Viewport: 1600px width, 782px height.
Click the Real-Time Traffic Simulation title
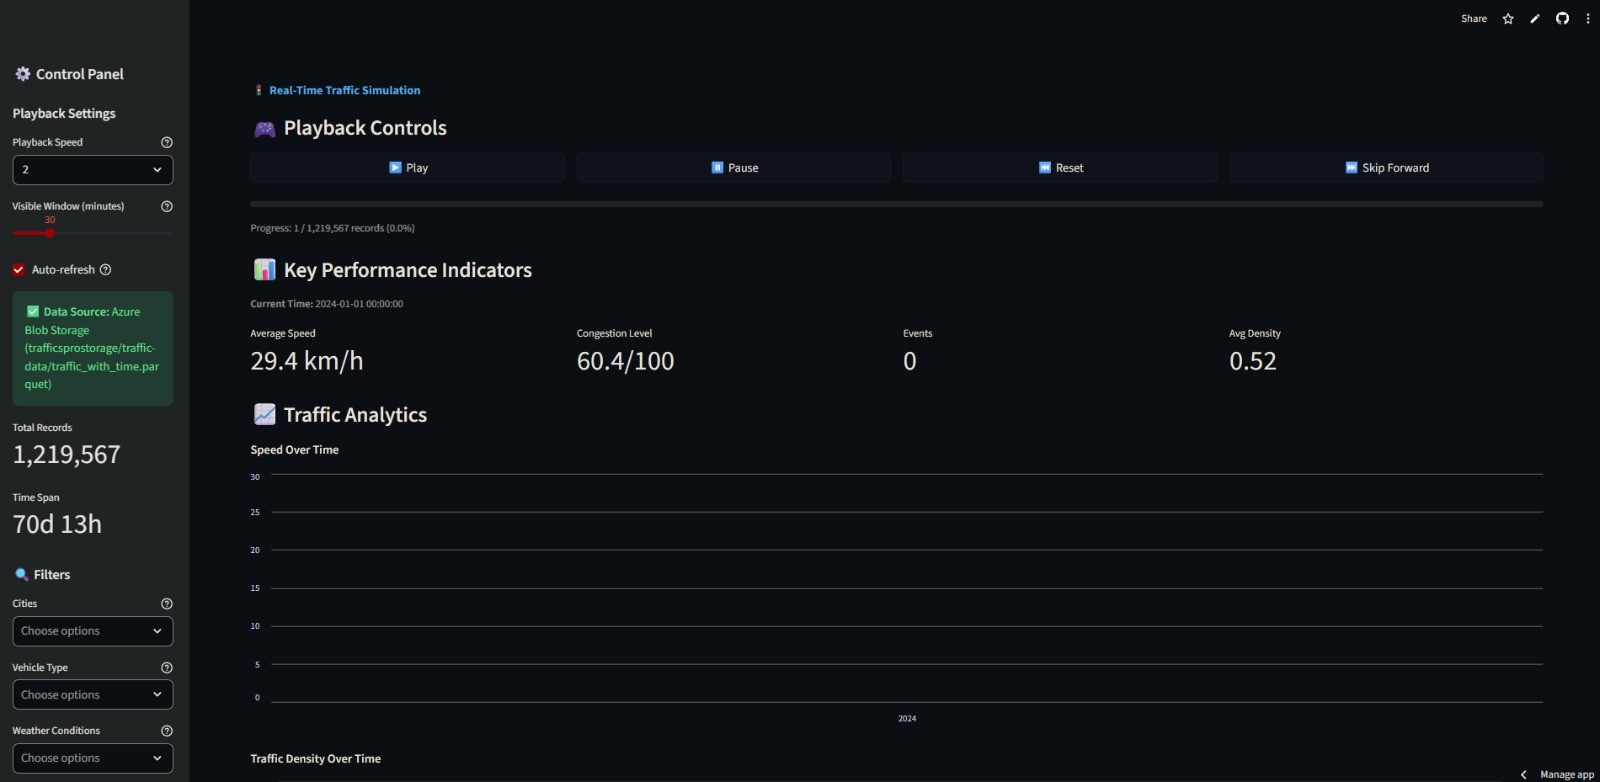tap(345, 90)
